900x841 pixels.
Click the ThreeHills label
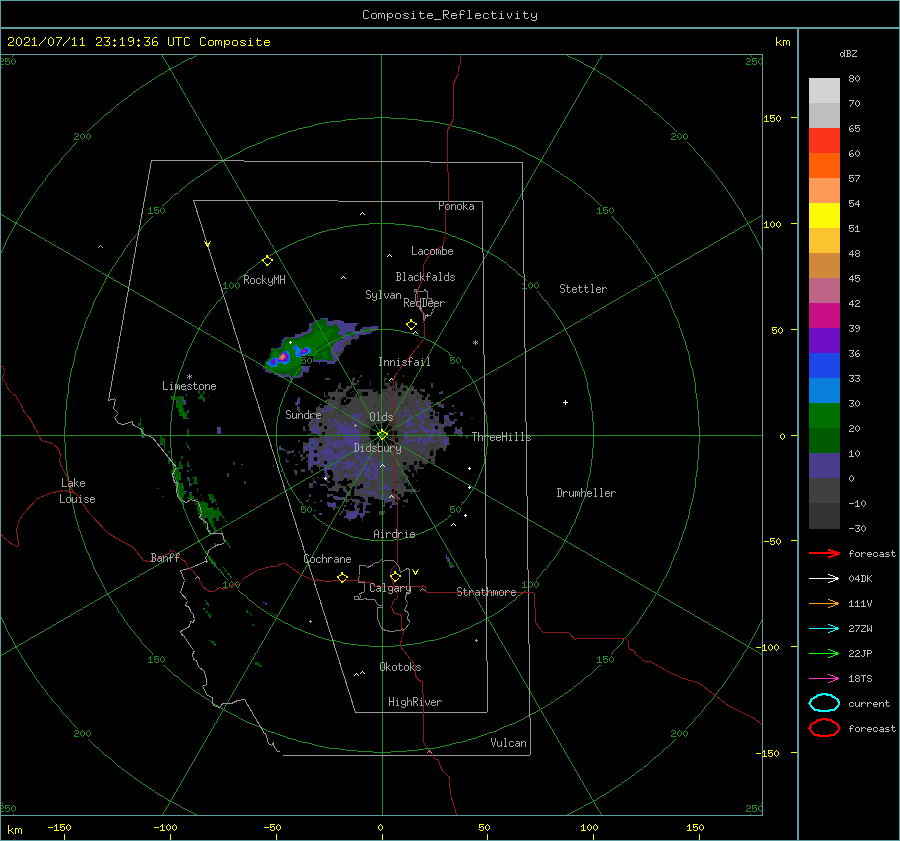coord(501,437)
